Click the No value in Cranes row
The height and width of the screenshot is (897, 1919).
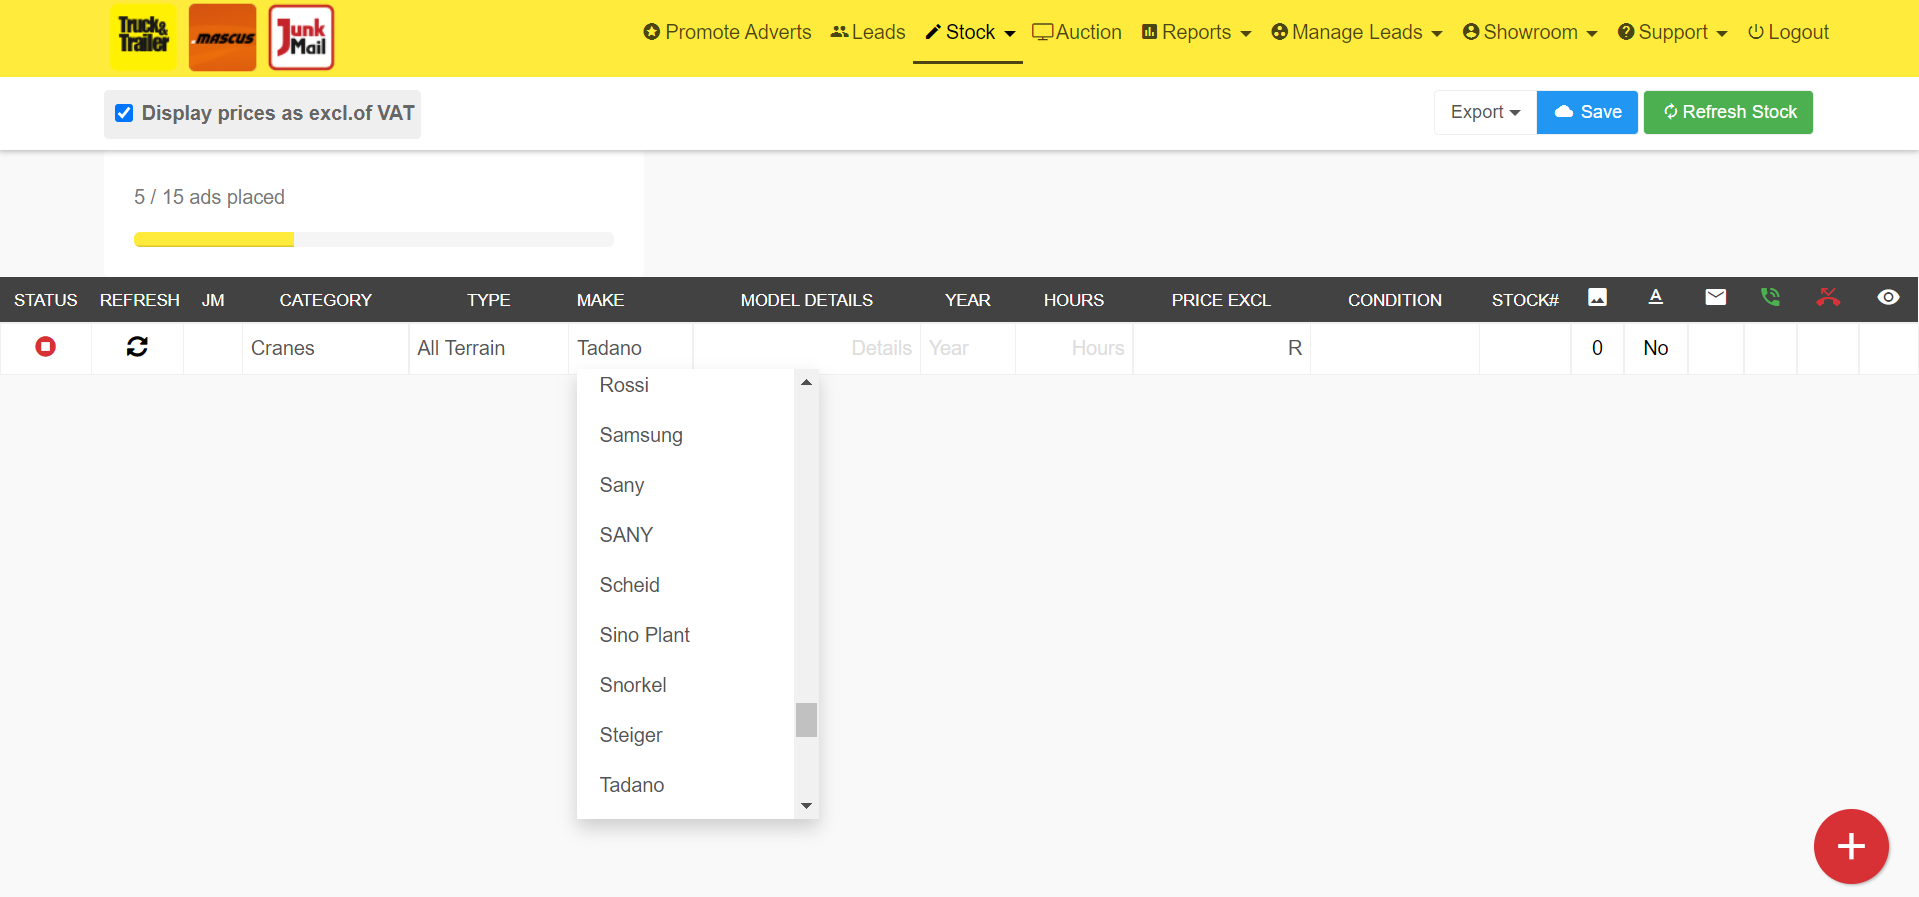coord(1655,348)
